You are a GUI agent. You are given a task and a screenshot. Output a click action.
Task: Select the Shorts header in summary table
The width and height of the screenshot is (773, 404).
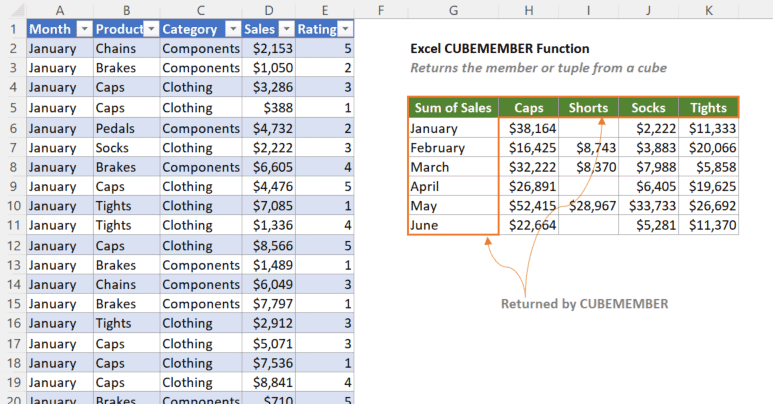[588, 108]
